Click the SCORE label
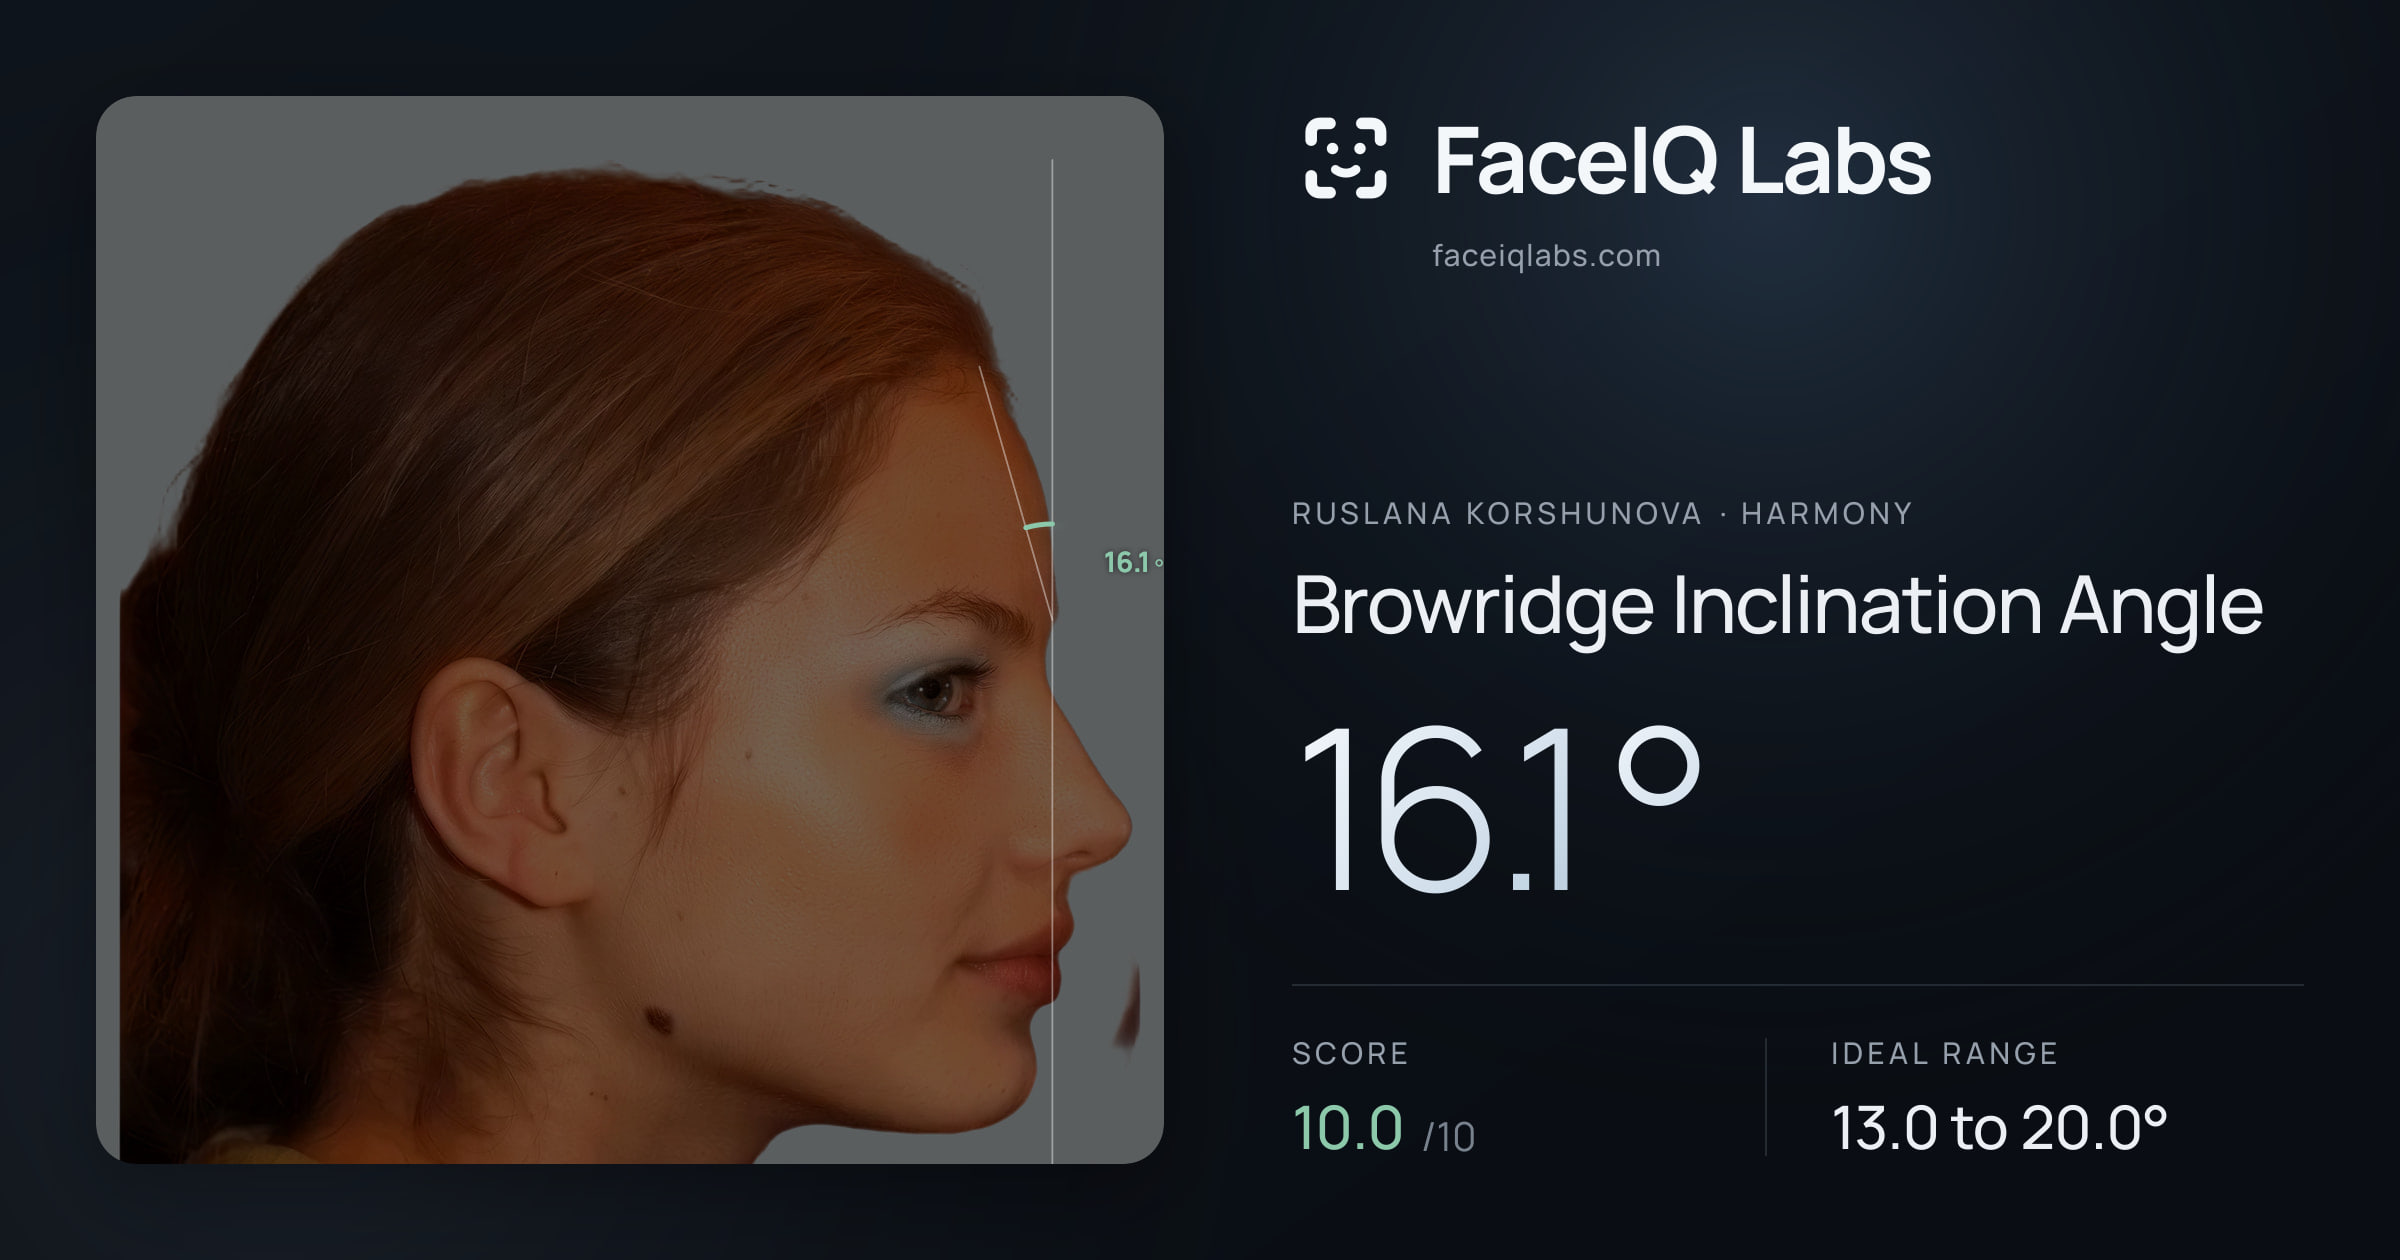The width and height of the screenshot is (2400, 1260). point(1350,1053)
